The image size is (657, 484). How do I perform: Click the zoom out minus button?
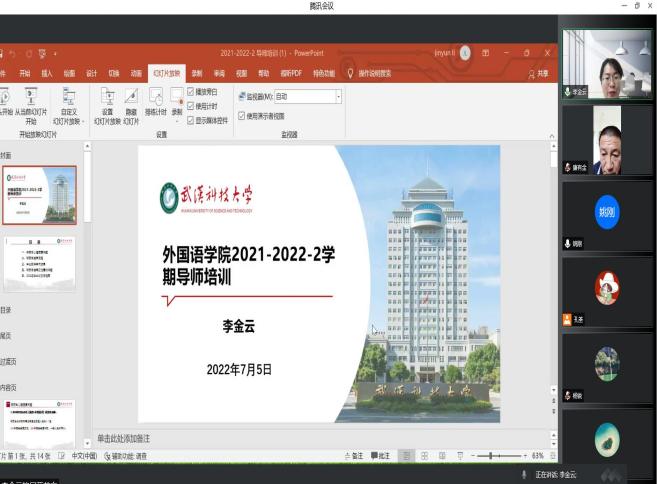473,456
